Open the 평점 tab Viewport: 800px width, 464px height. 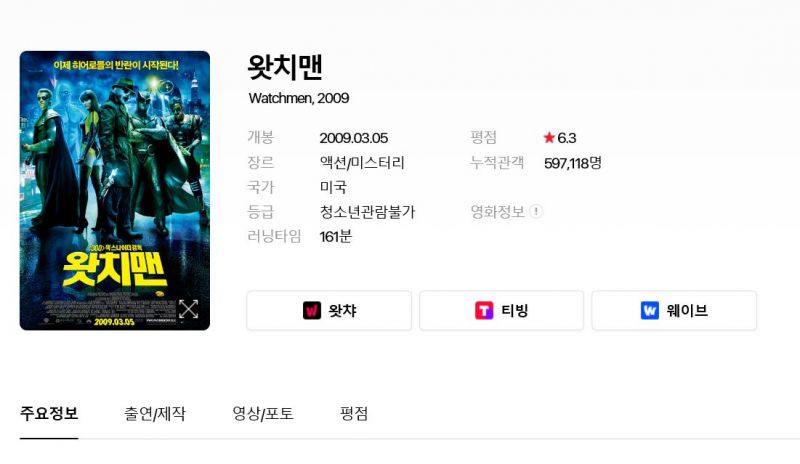click(354, 413)
